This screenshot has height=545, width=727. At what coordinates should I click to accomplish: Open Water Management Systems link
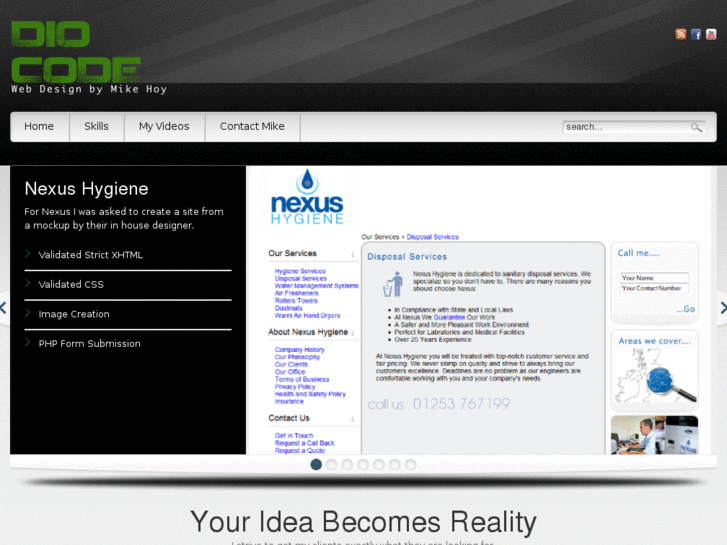316,286
